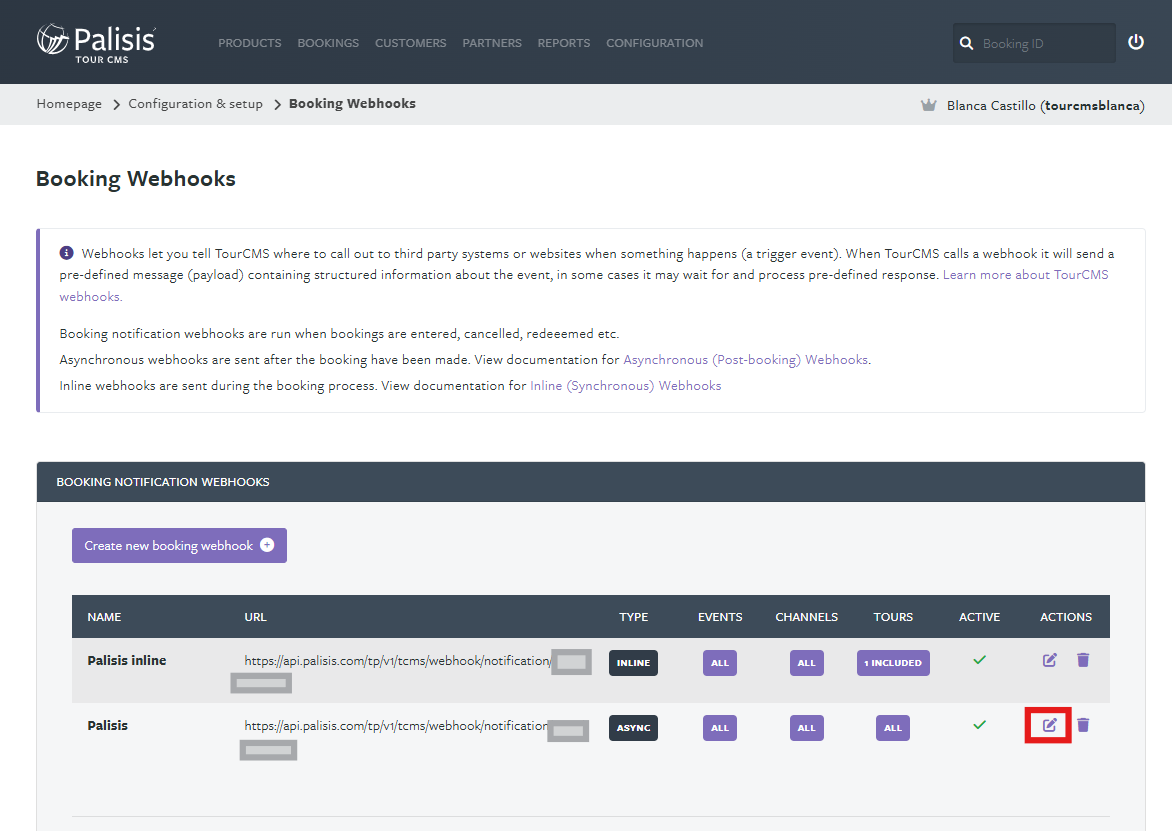
Task: Click the search magnifier icon
Action: pyautogui.click(x=966, y=43)
